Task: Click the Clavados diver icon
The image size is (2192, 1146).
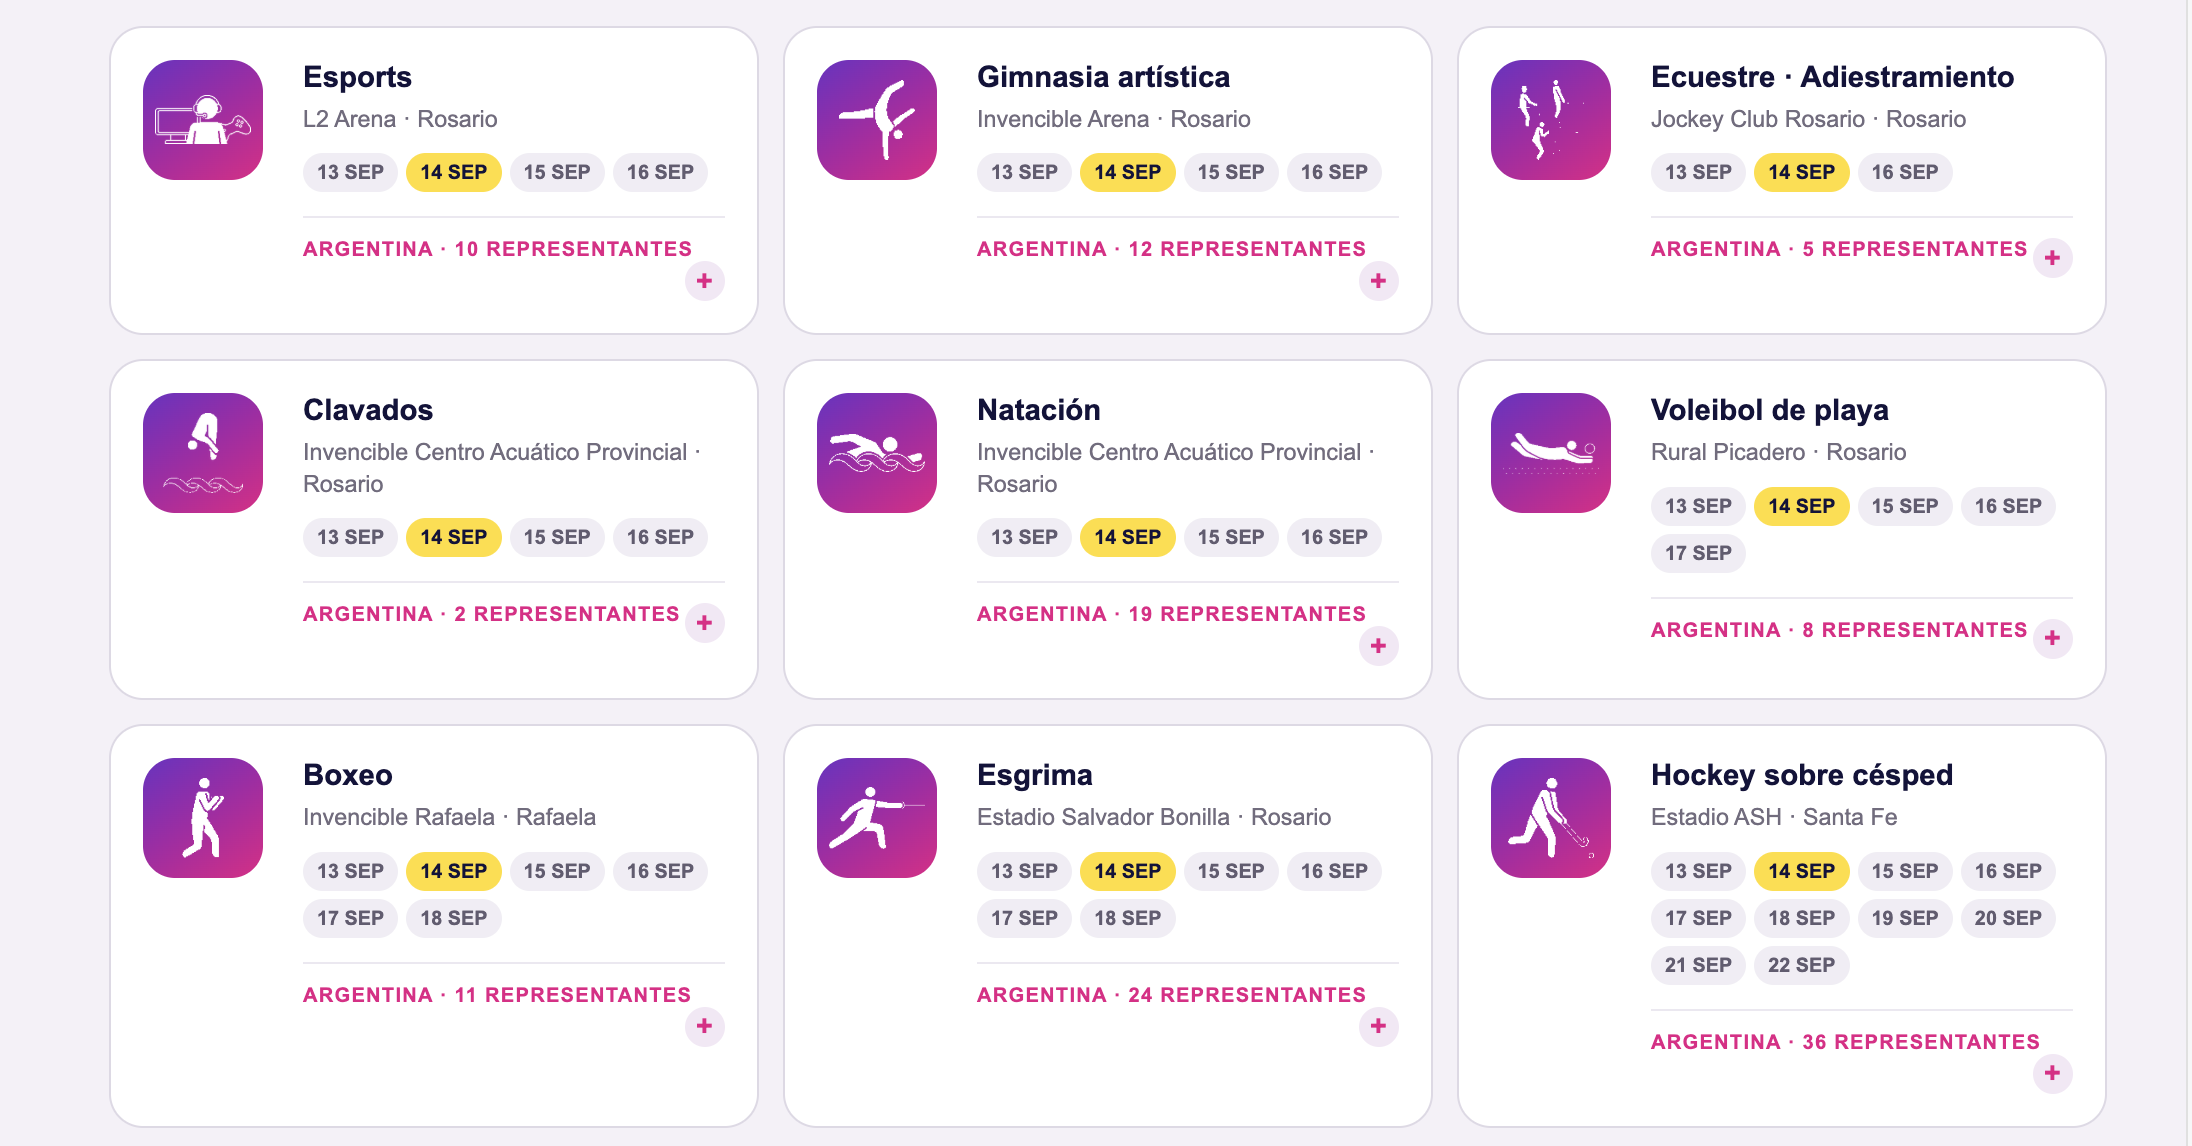Action: pos(203,453)
